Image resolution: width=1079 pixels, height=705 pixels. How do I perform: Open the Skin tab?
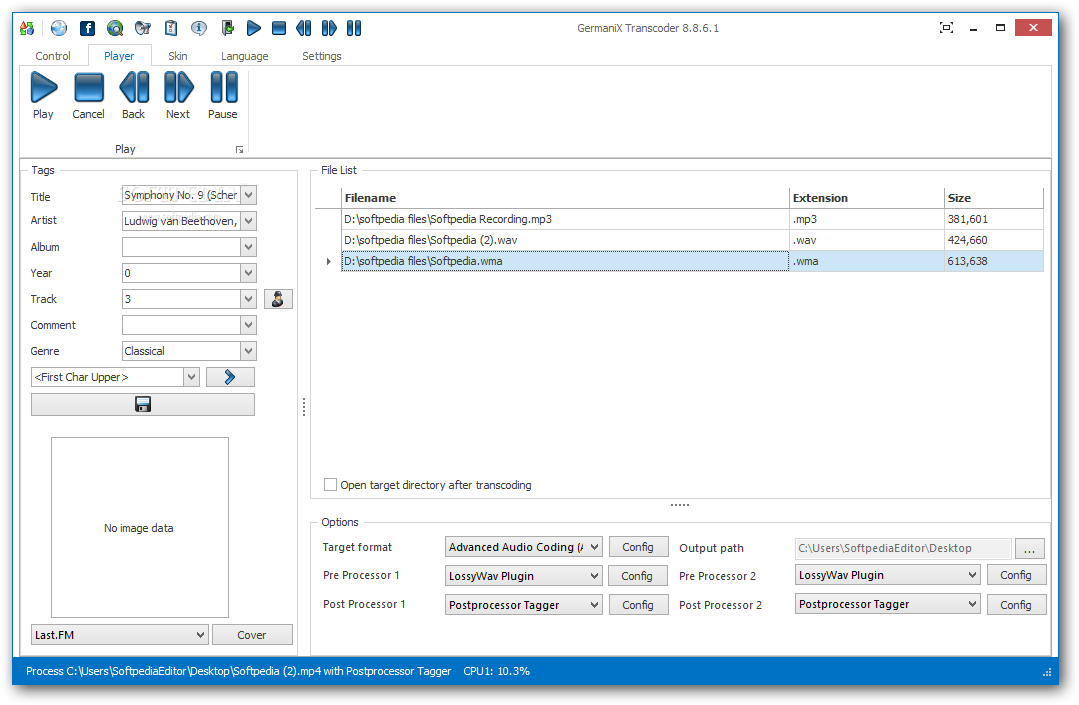(178, 56)
